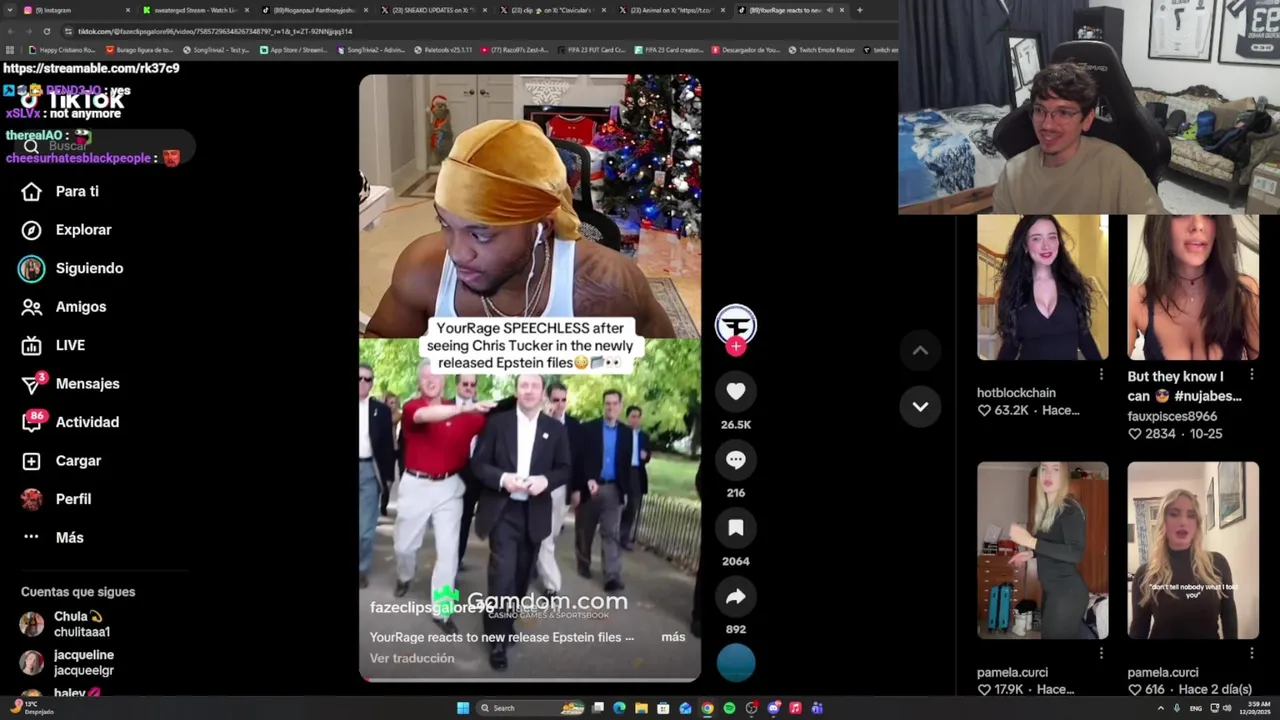This screenshot has height=720, width=1280.
Task: Open fazeclipsgalore96 username on video
Action: (x=432, y=607)
